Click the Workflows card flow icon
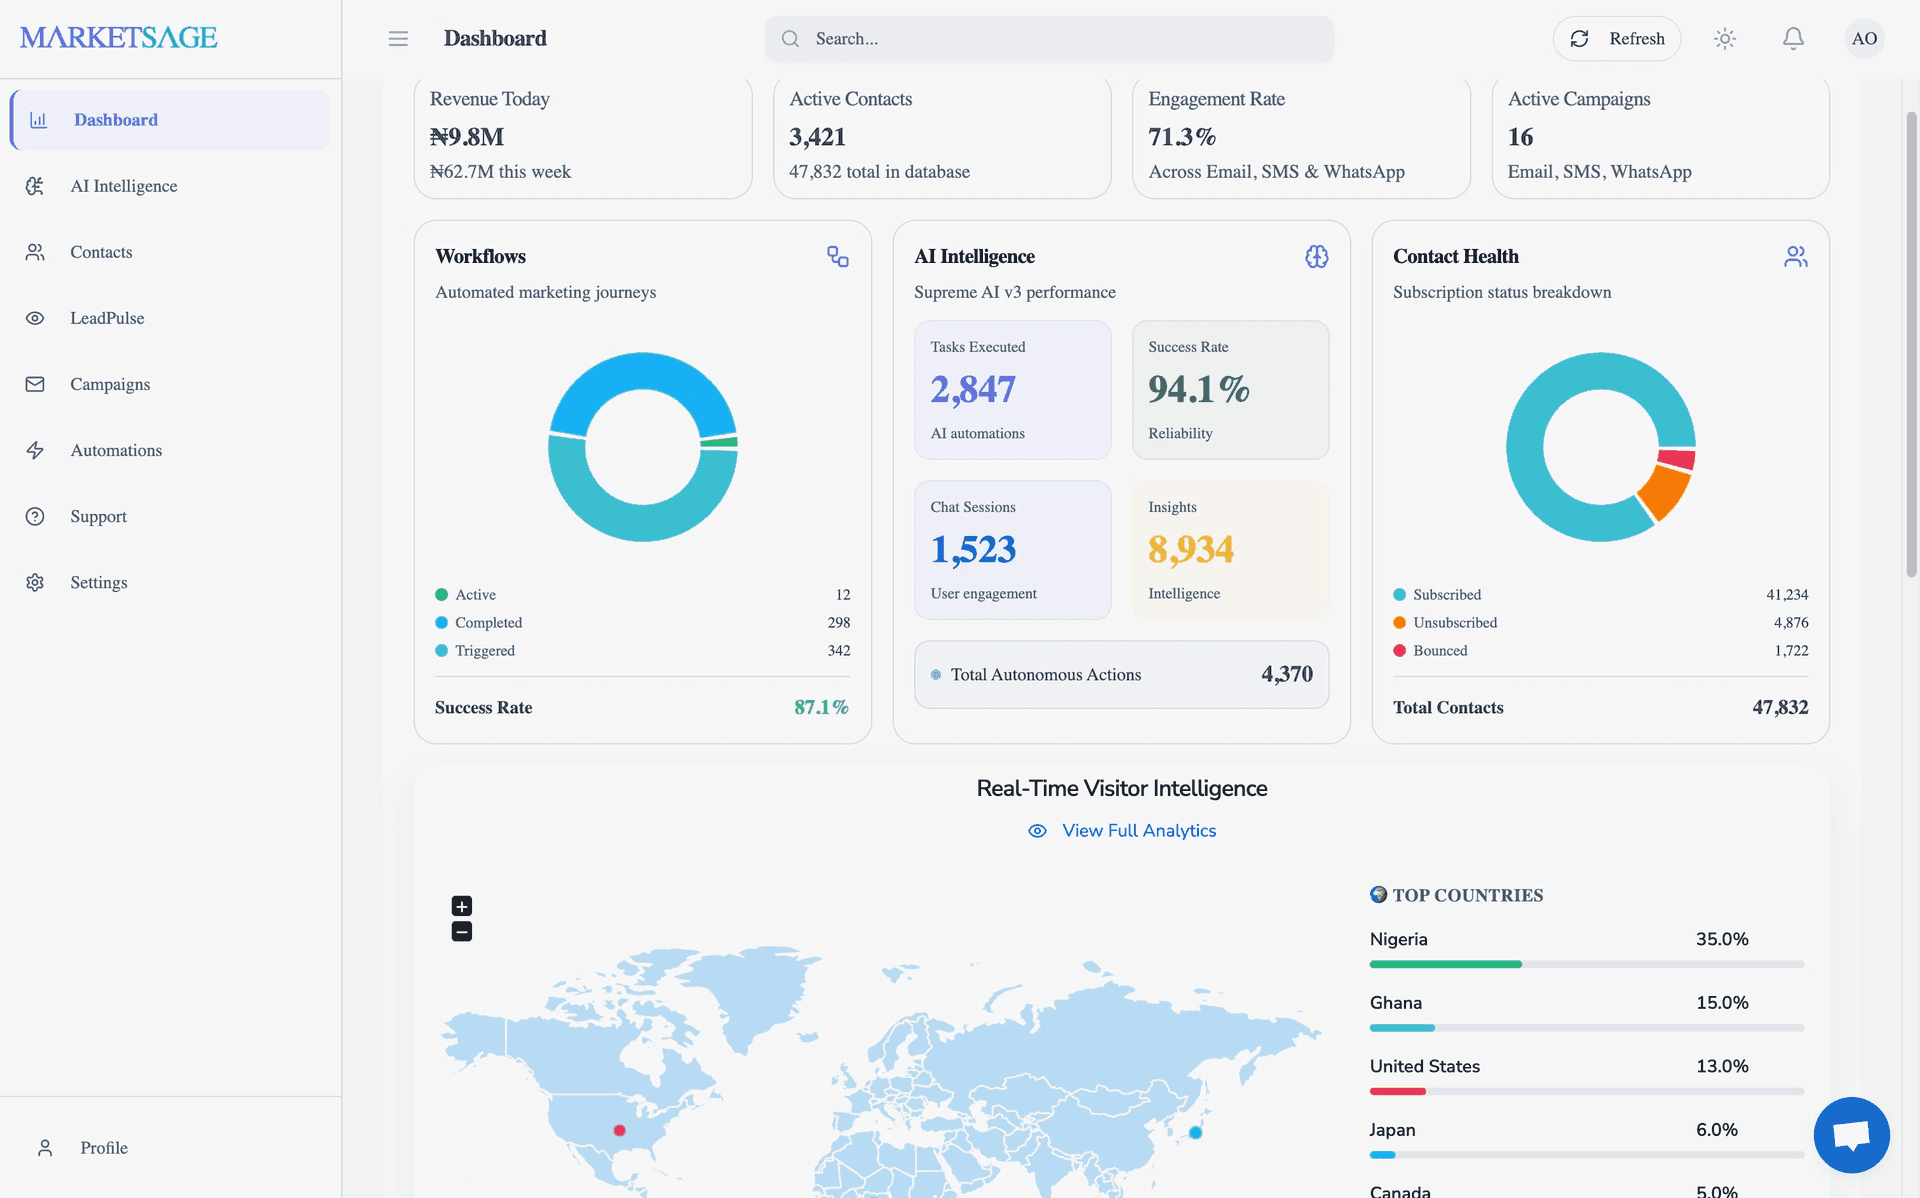The width and height of the screenshot is (1920, 1198). click(838, 257)
